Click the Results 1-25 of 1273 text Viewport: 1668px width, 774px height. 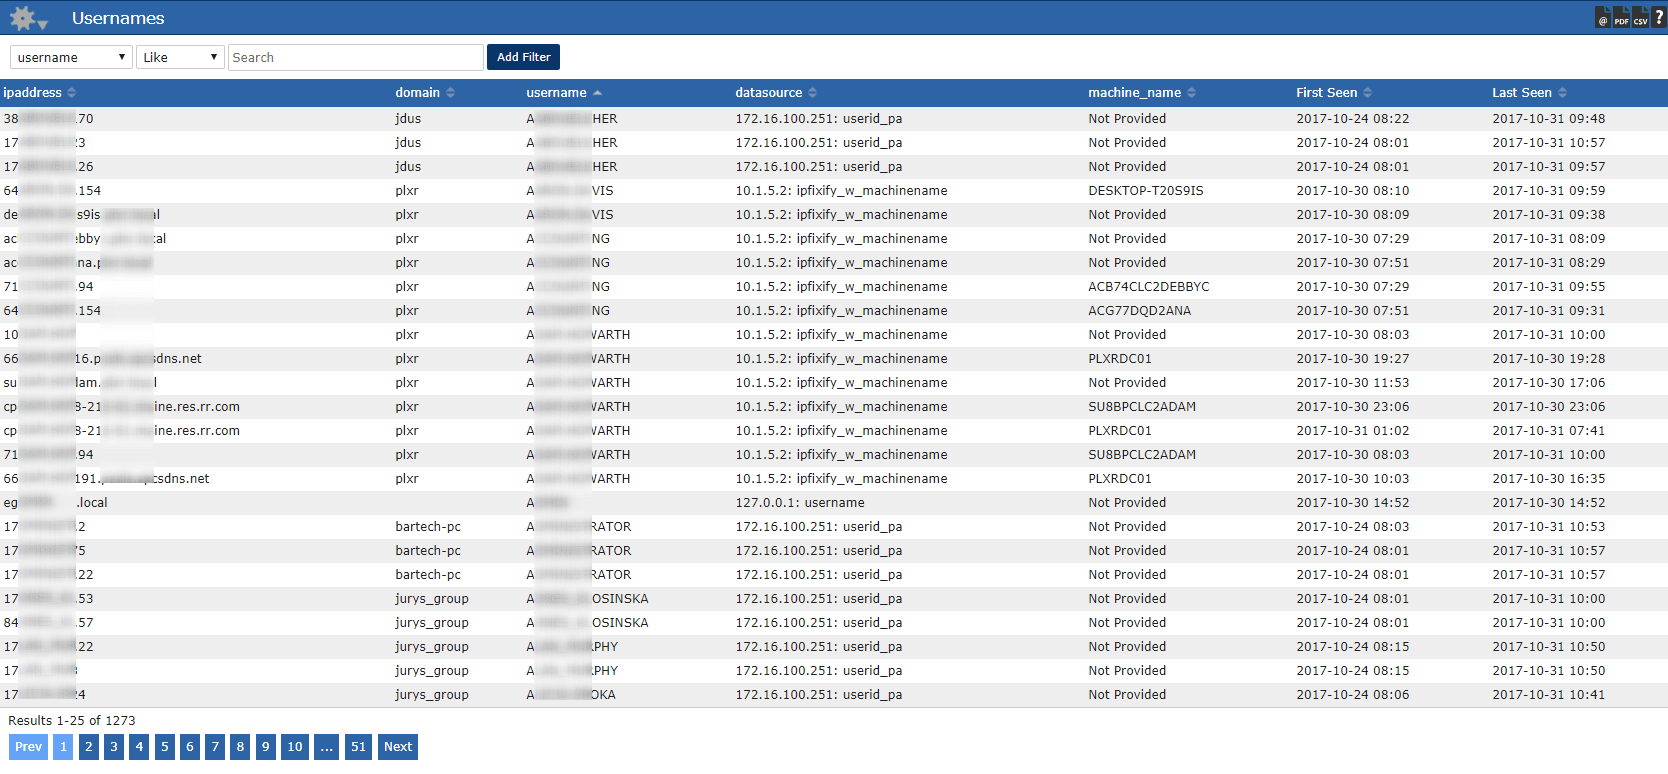click(x=72, y=721)
